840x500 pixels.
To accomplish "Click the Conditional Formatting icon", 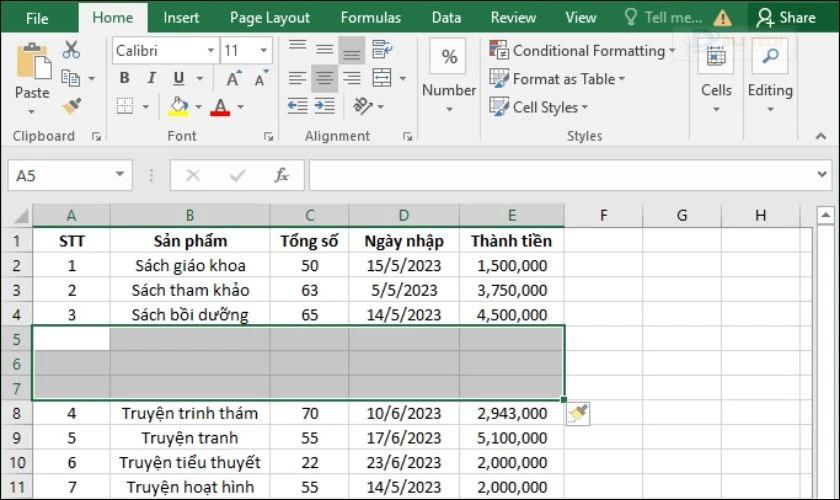I will pos(499,50).
